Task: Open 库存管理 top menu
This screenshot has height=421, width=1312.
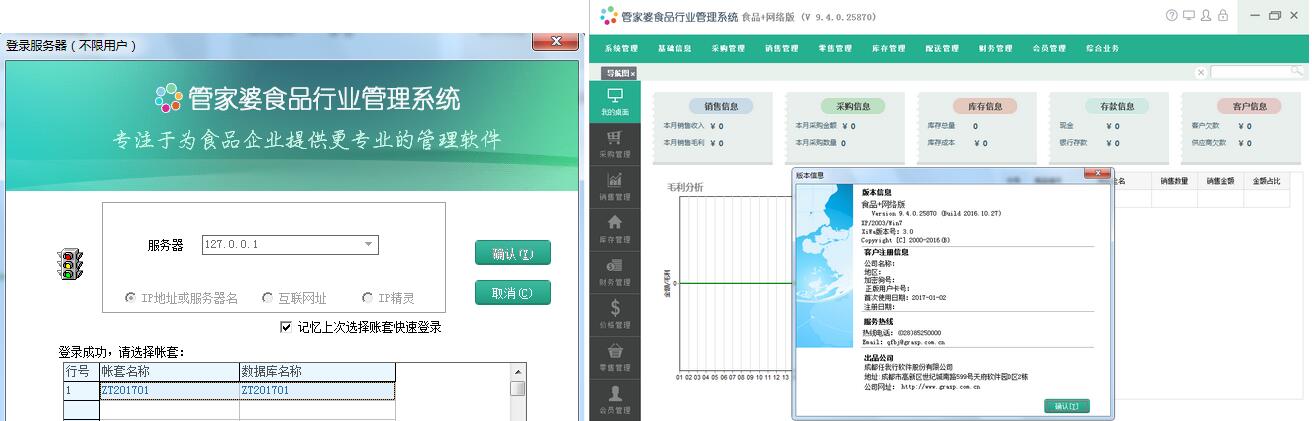Action: (888, 48)
